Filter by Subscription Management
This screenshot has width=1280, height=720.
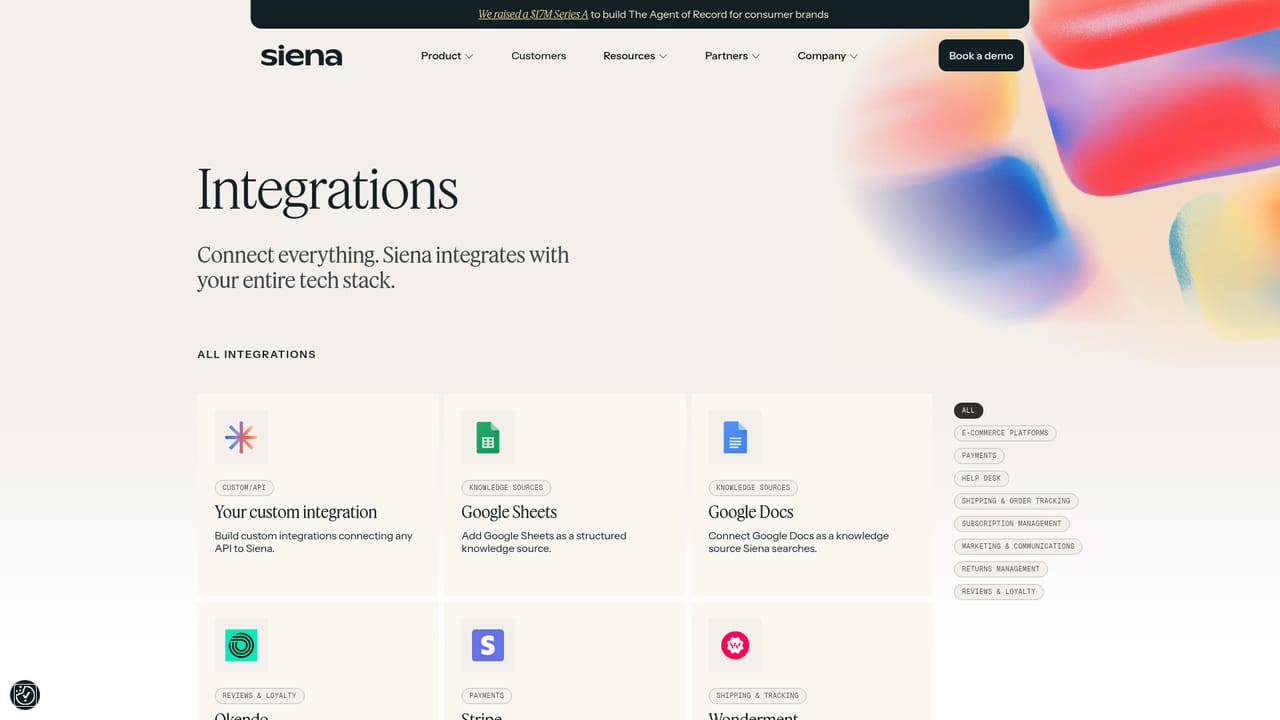[x=1012, y=523]
